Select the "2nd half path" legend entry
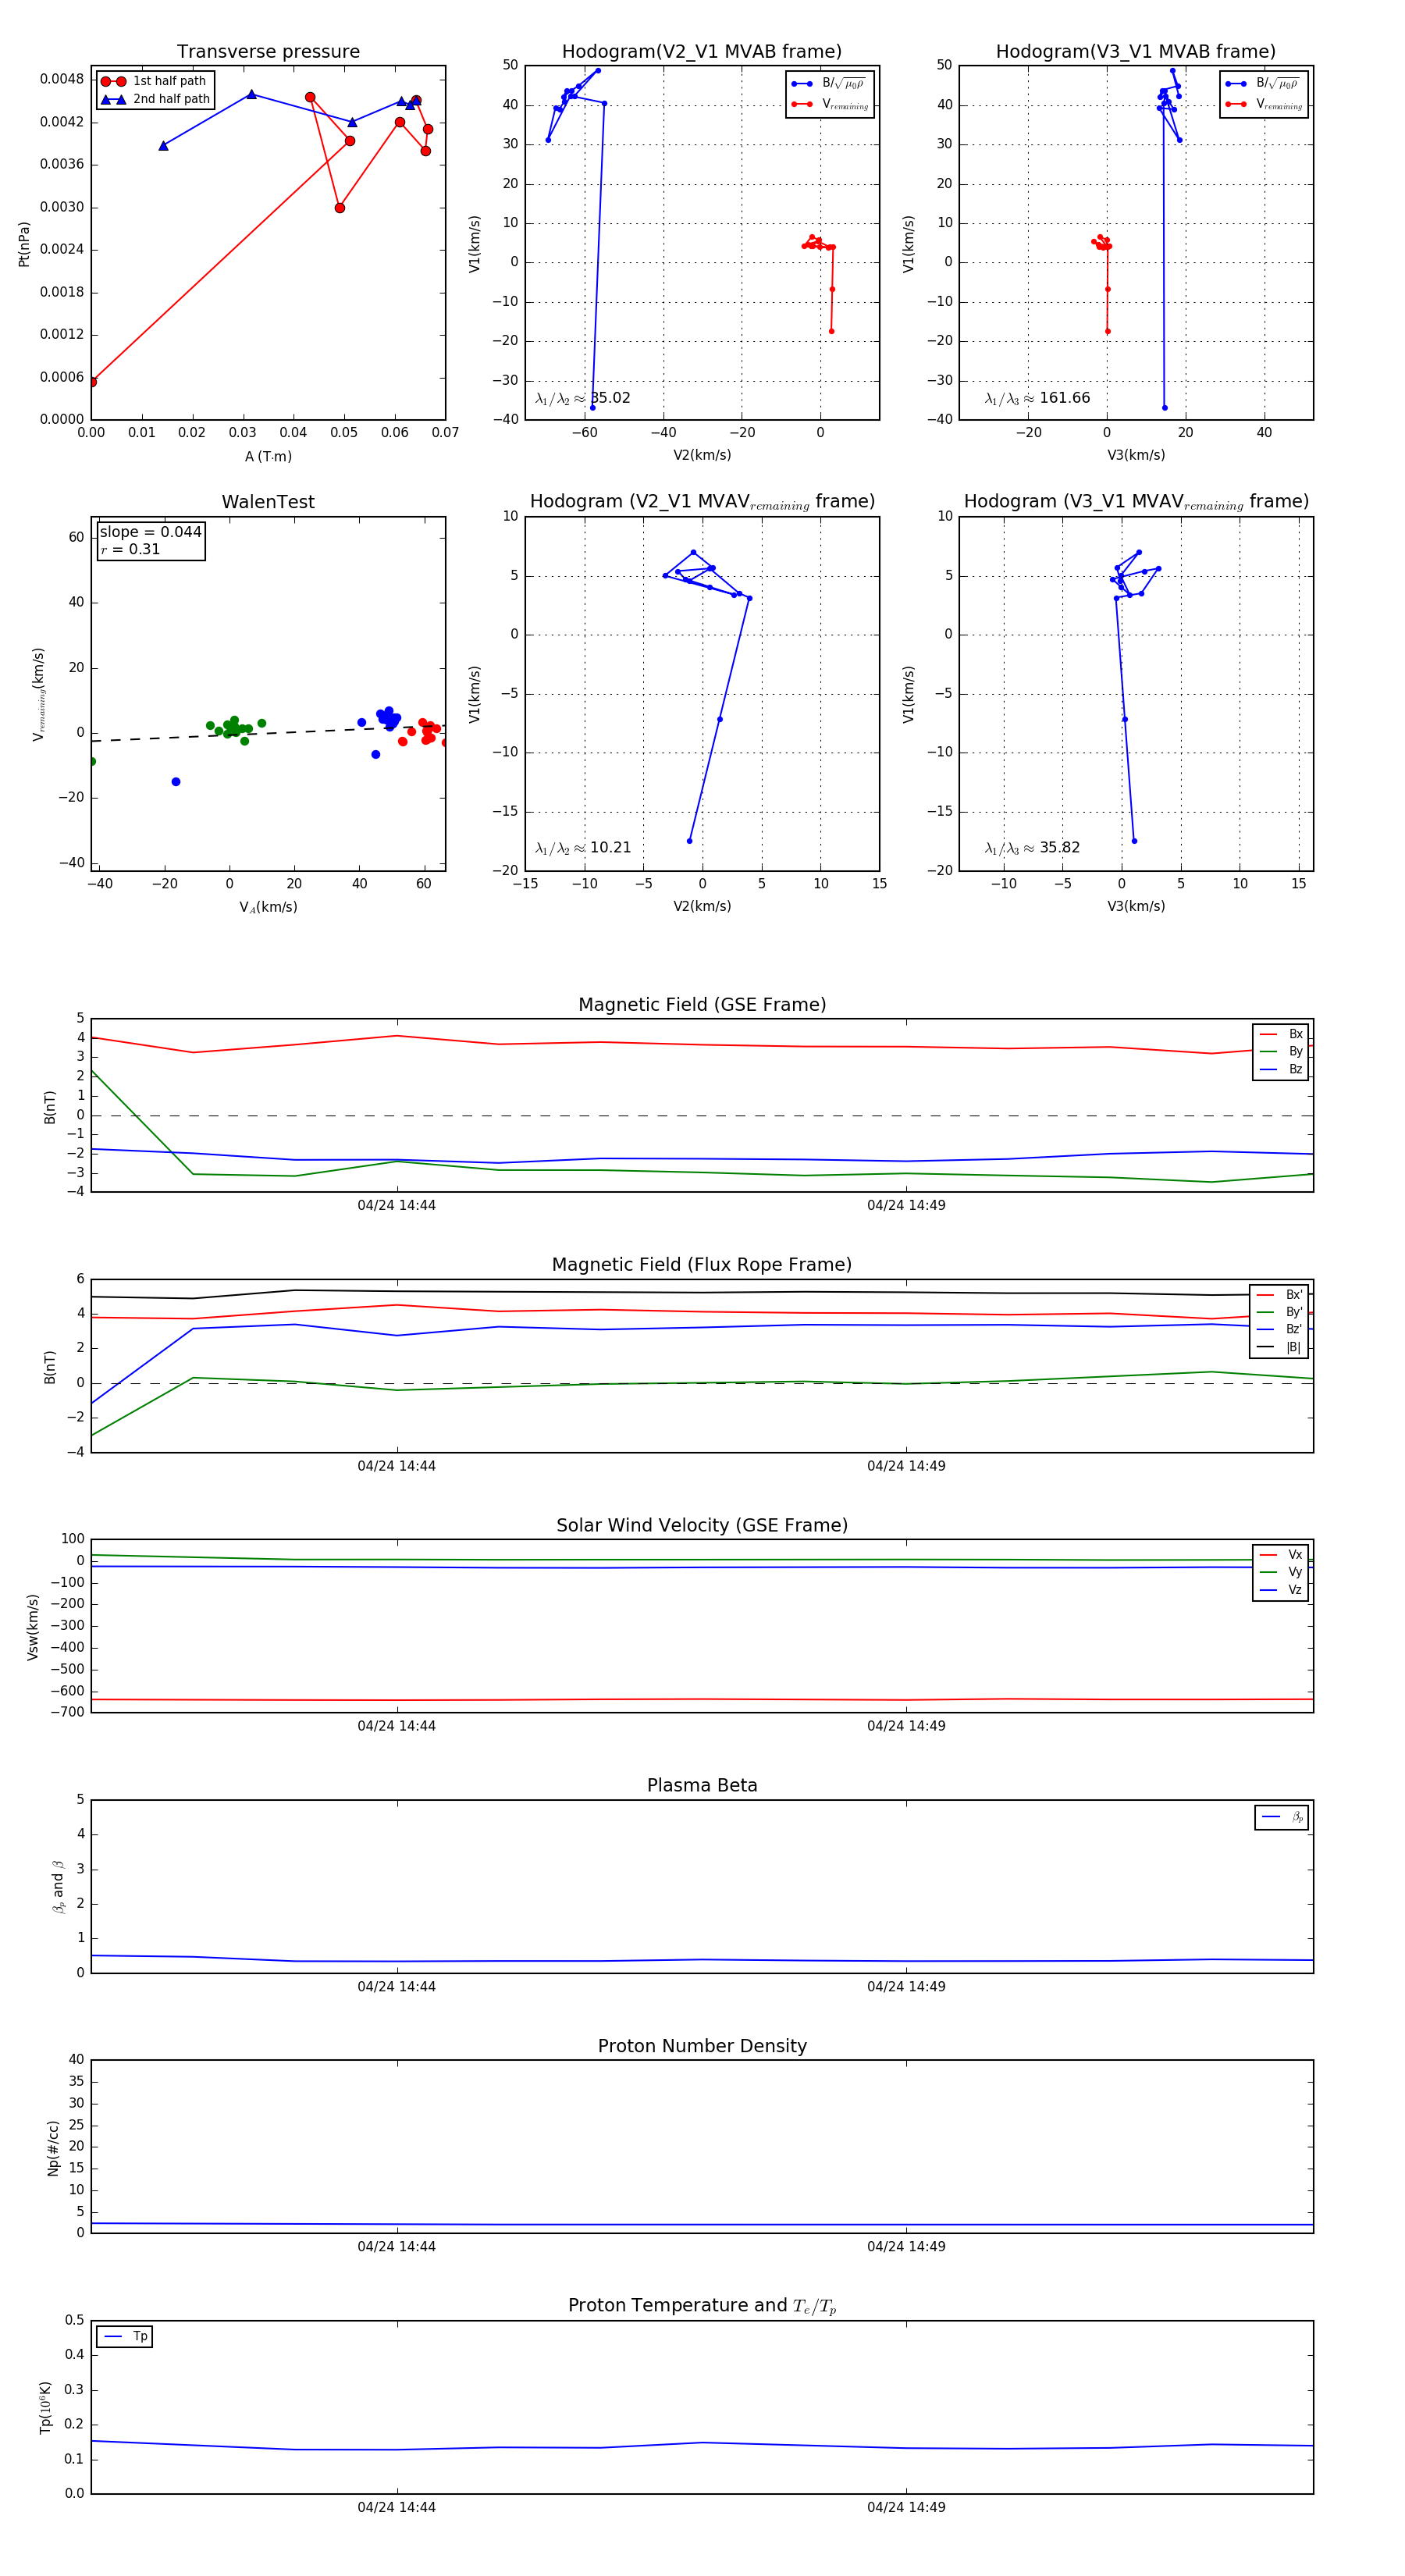The width and height of the screenshot is (1405, 2576). click(155, 99)
